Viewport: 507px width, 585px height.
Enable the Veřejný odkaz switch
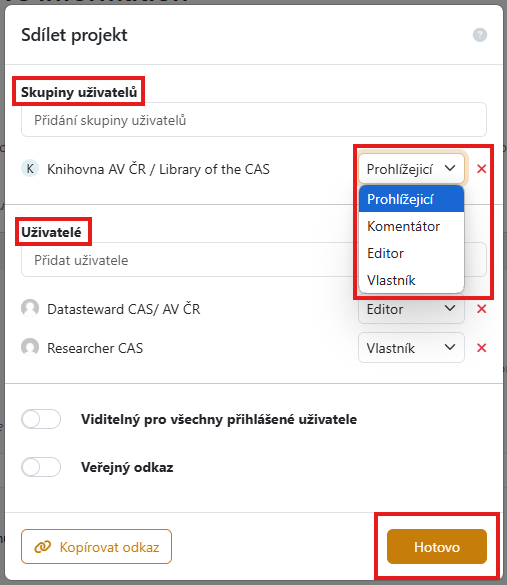coord(41,467)
